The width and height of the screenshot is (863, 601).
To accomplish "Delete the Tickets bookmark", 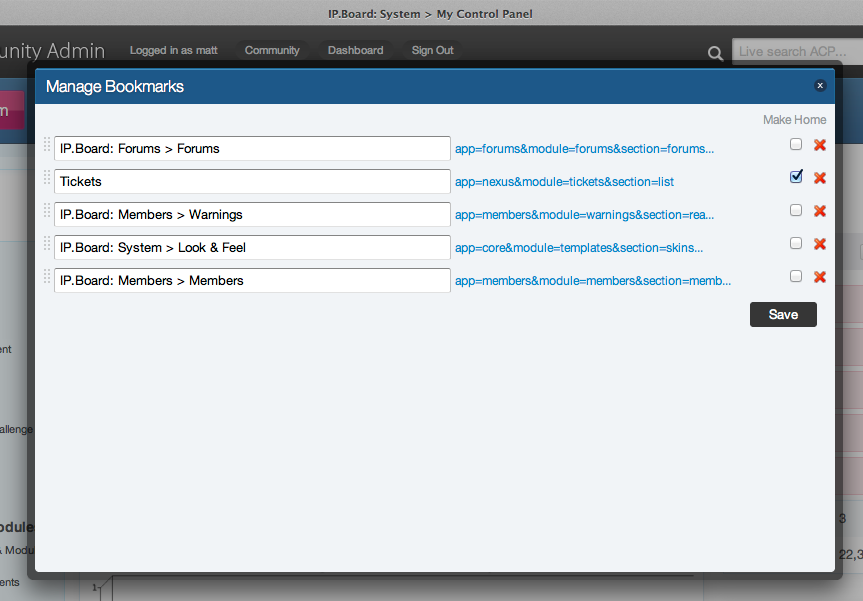I will [820, 178].
